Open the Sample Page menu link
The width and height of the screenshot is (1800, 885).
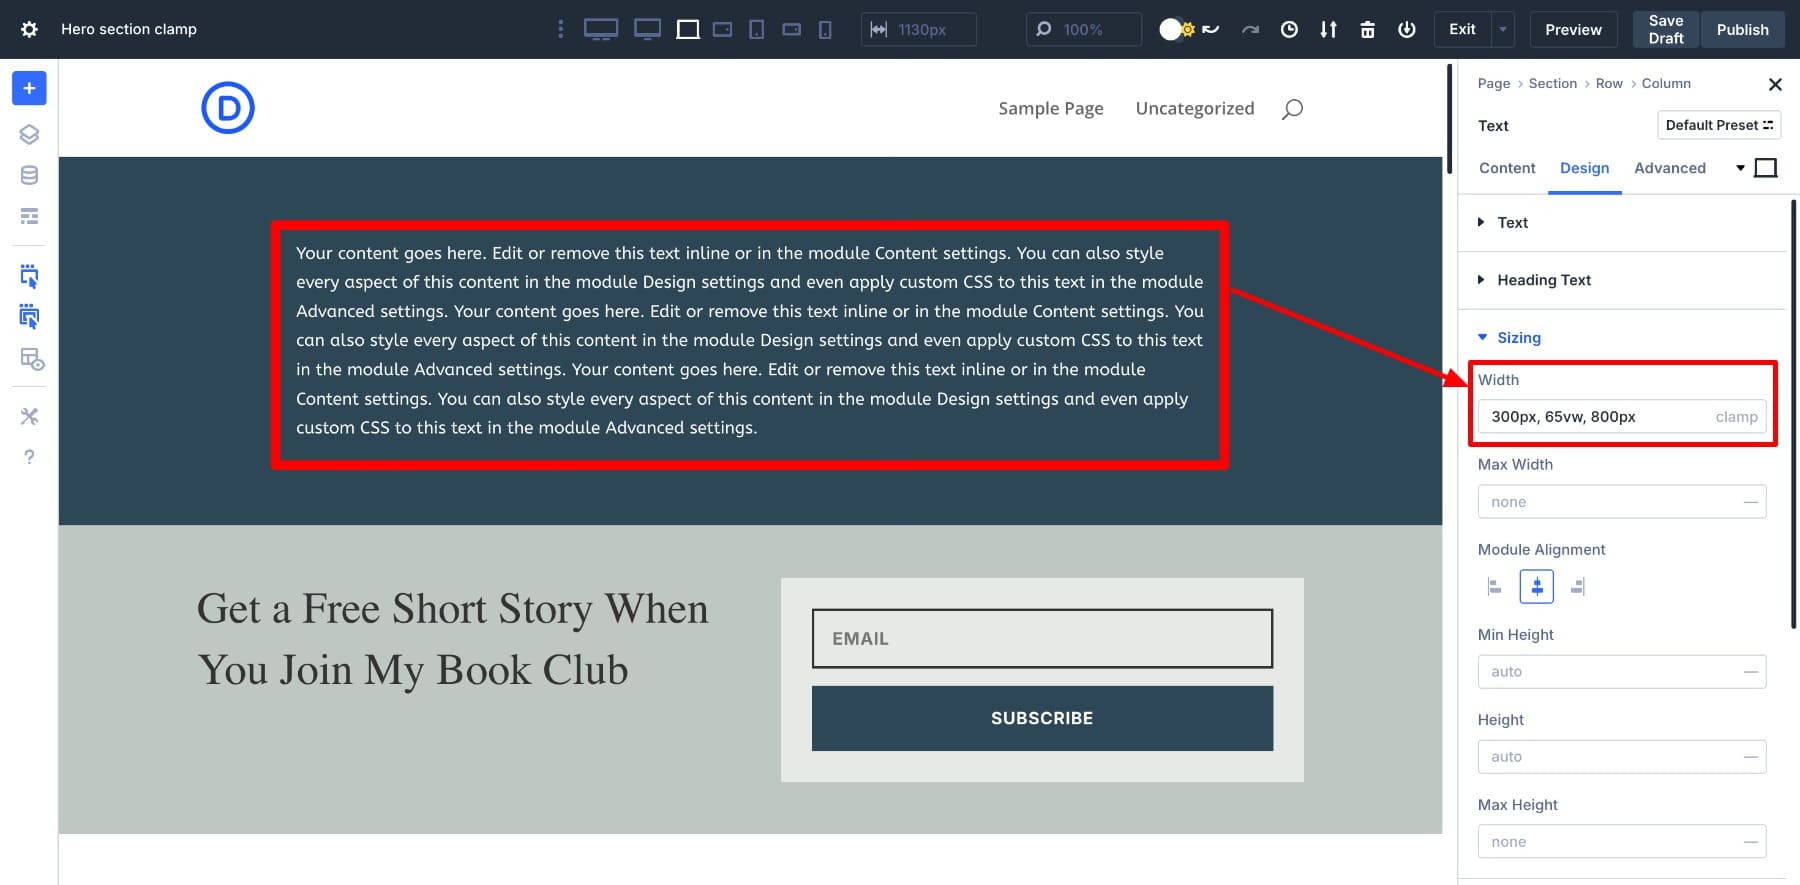point(1051,108)
